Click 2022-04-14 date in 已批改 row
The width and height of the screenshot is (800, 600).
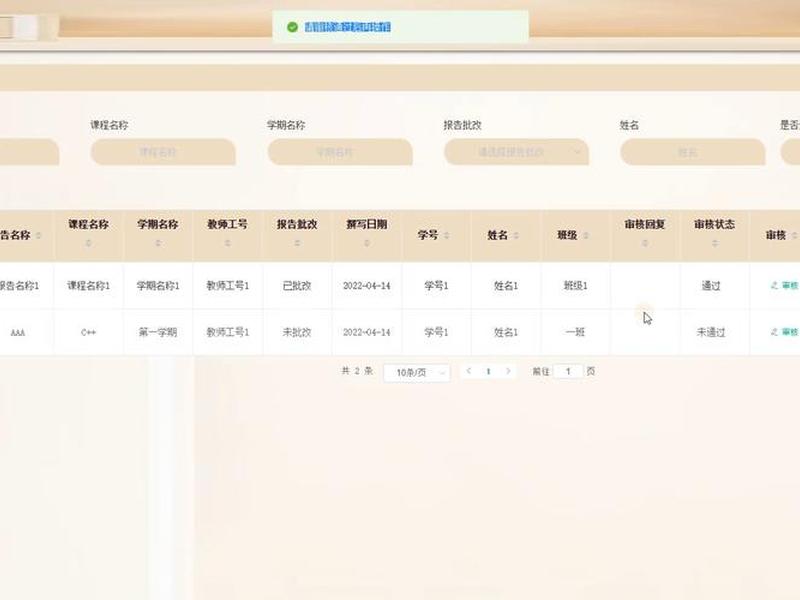[367, 286]
